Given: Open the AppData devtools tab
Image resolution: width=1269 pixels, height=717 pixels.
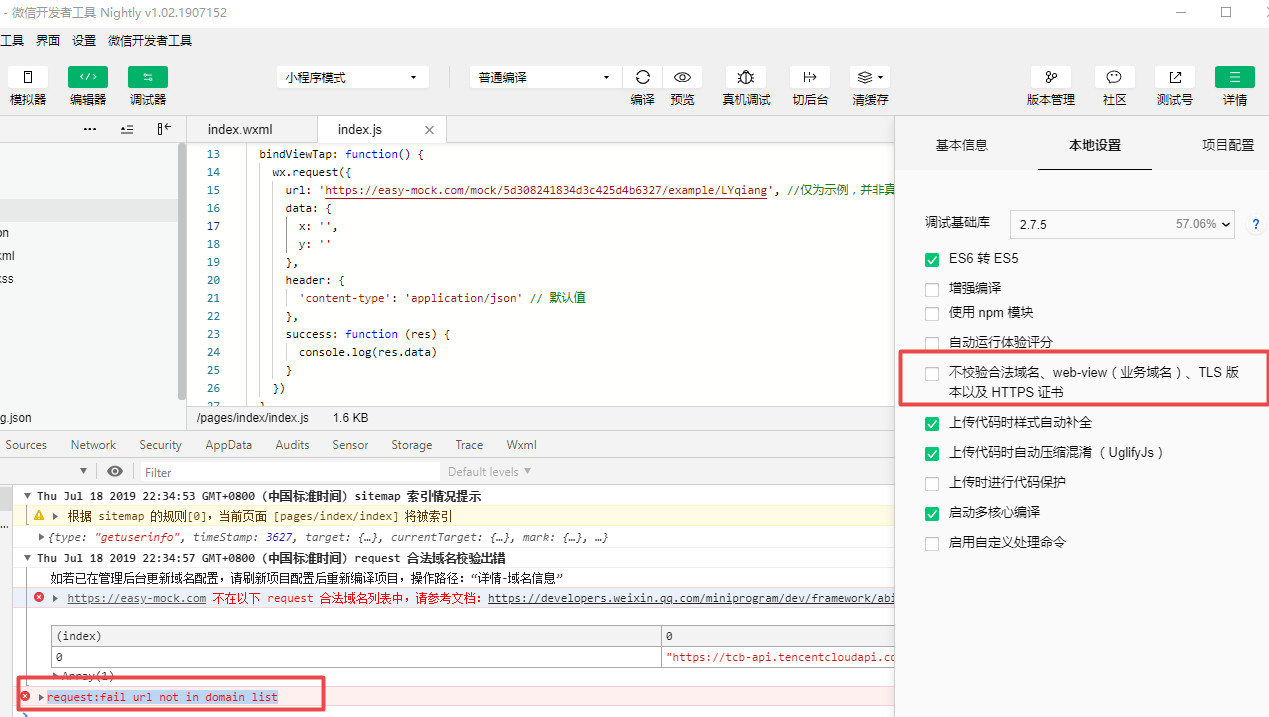Looking at the screenshot, I should (x=229, y=445).
